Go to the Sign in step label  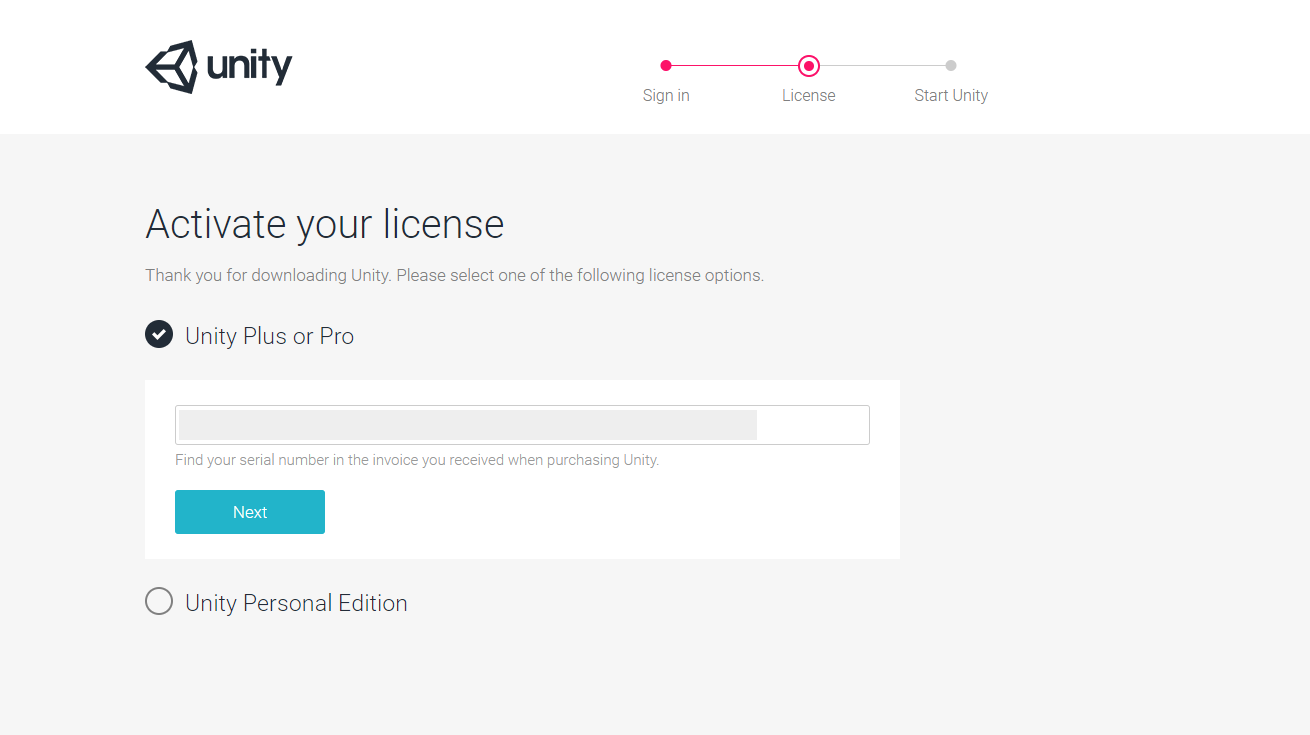(x=666, y=96)
